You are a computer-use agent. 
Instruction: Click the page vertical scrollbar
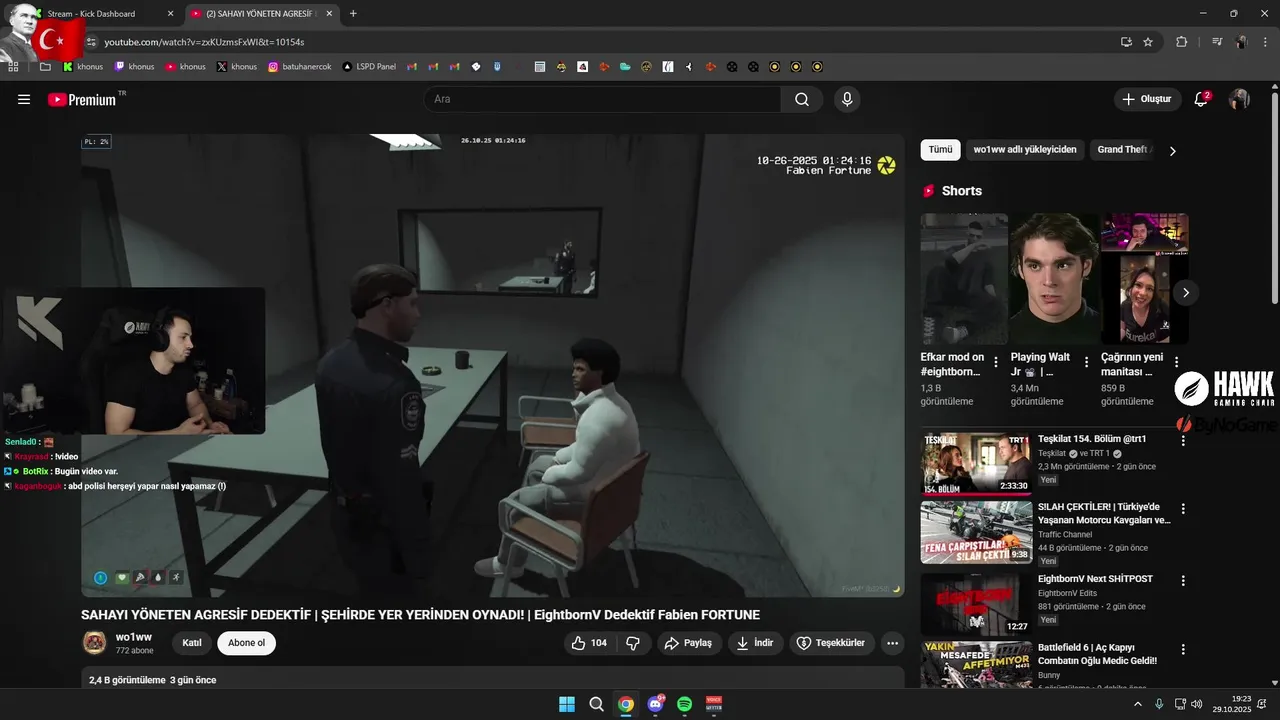(x=1274, y=200)
